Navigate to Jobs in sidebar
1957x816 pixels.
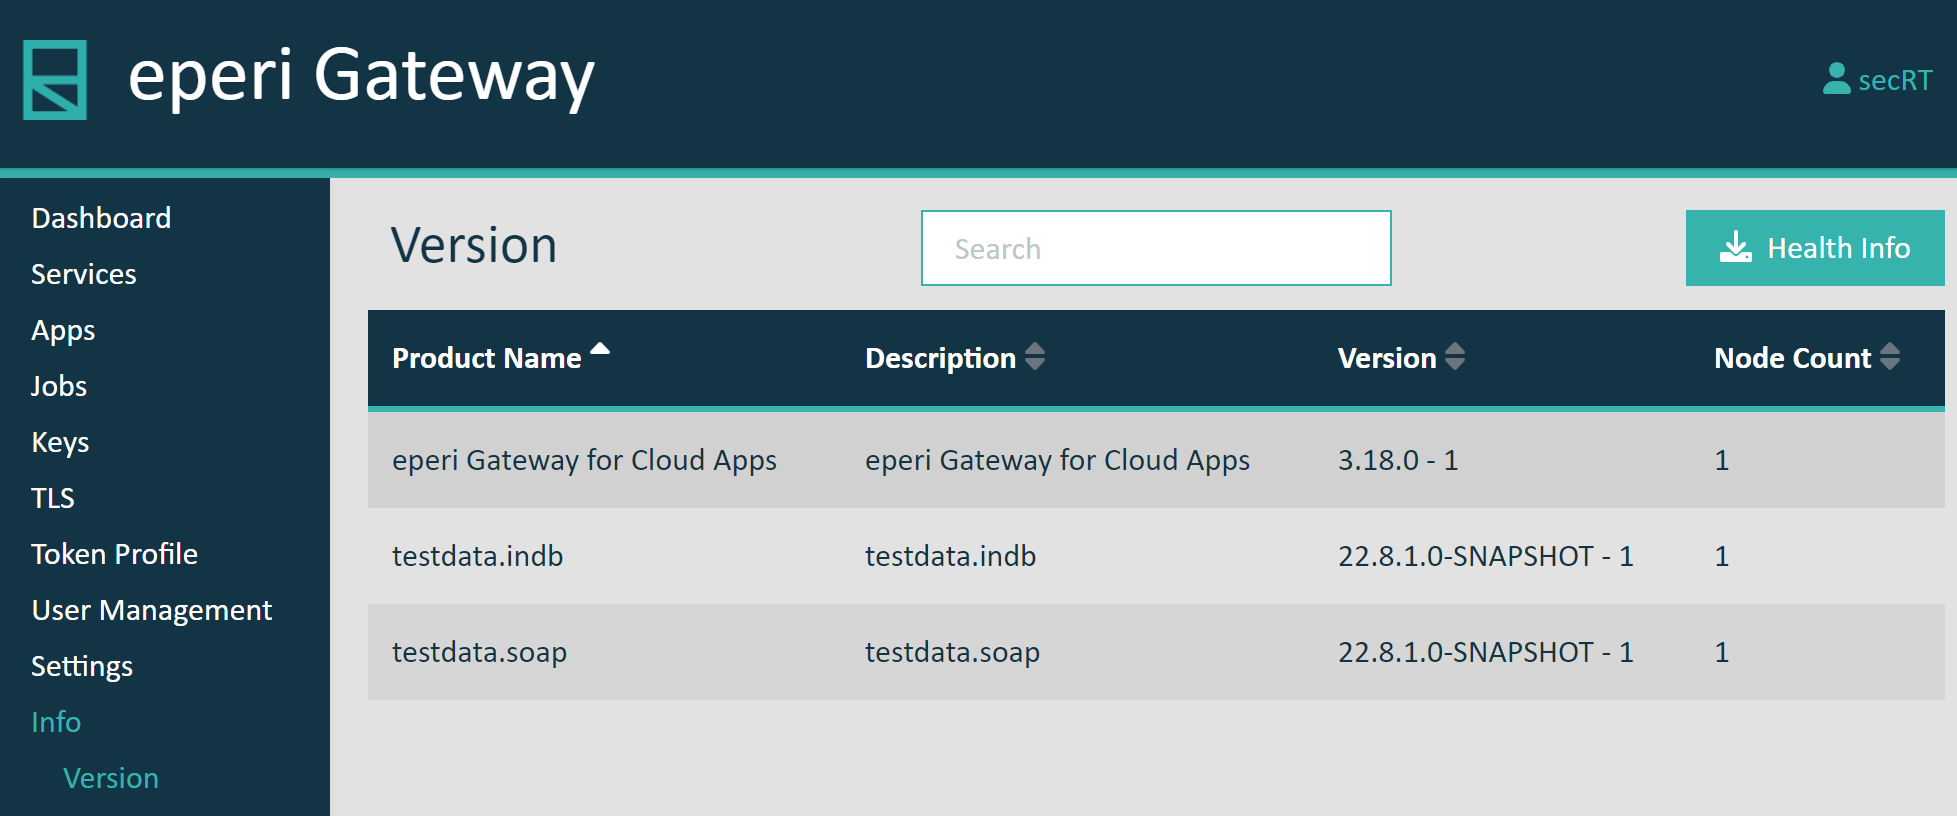(x=59, y=386)
